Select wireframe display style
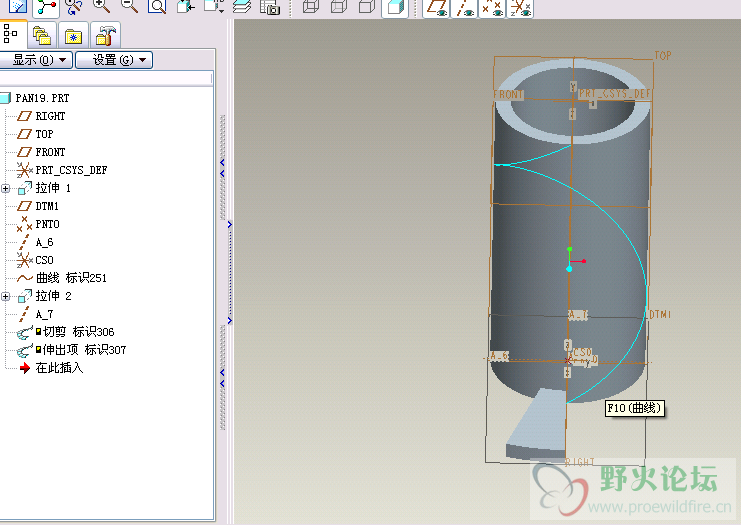Image resolution: width=741 pixels, height=525 pixels. [x=310, y=7]
